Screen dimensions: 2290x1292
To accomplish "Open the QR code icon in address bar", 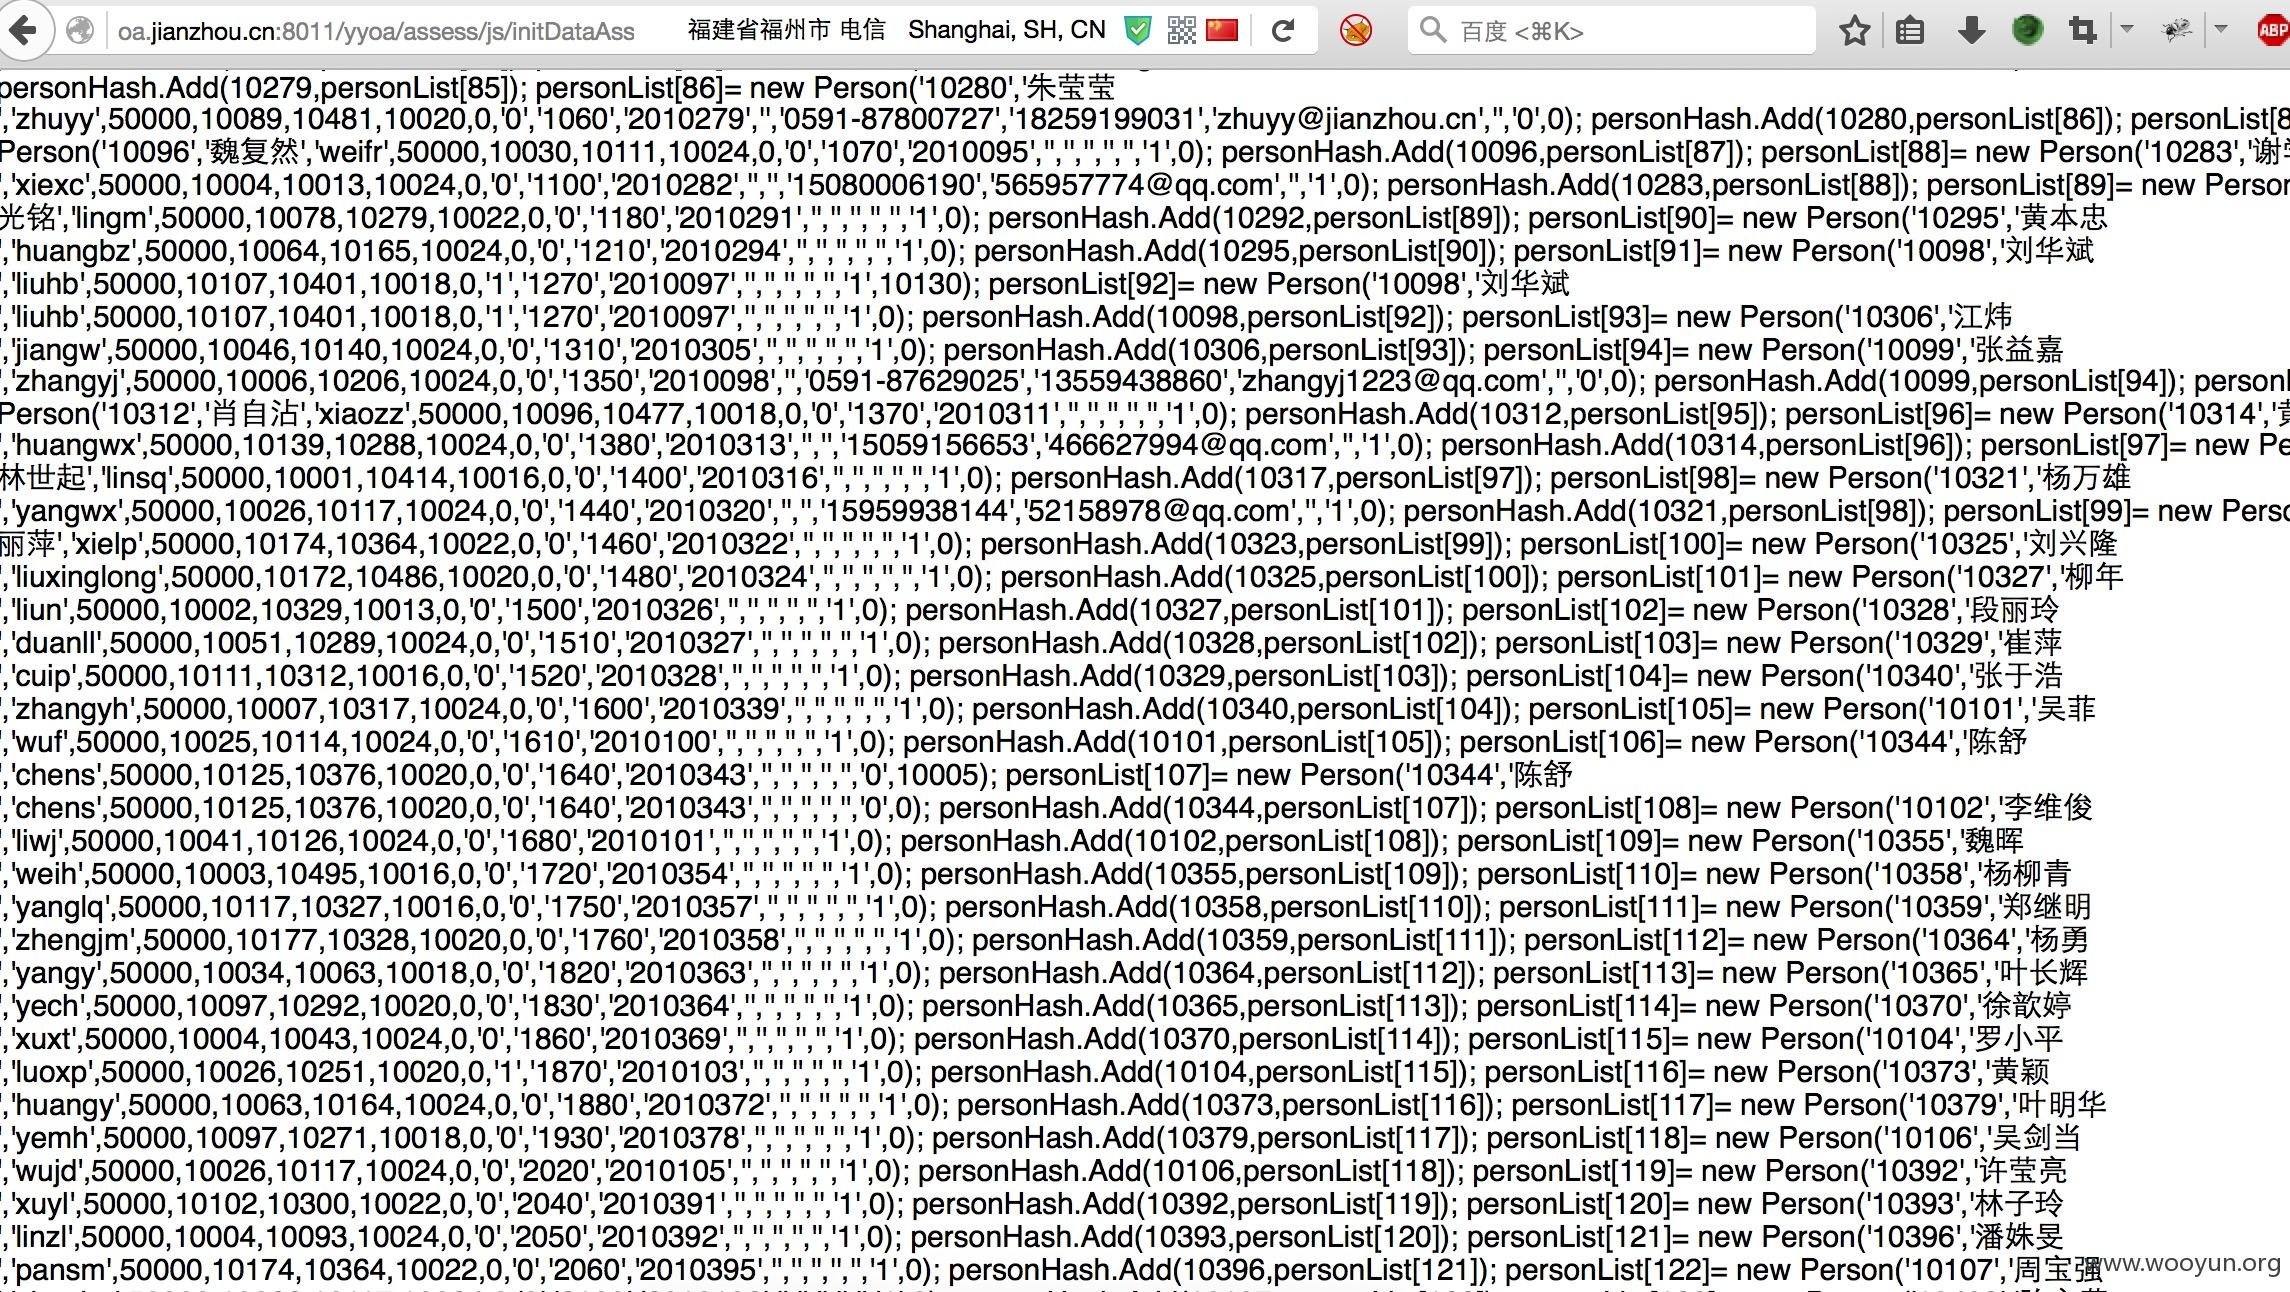I will tap(1181, 31).
